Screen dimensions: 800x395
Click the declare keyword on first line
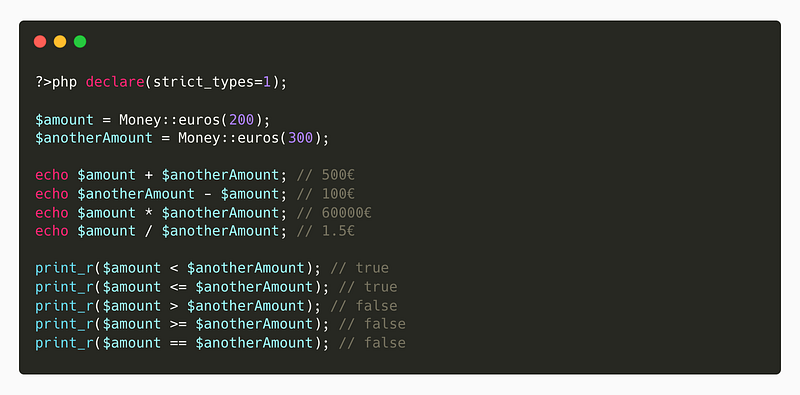click(x=115, y=82)
